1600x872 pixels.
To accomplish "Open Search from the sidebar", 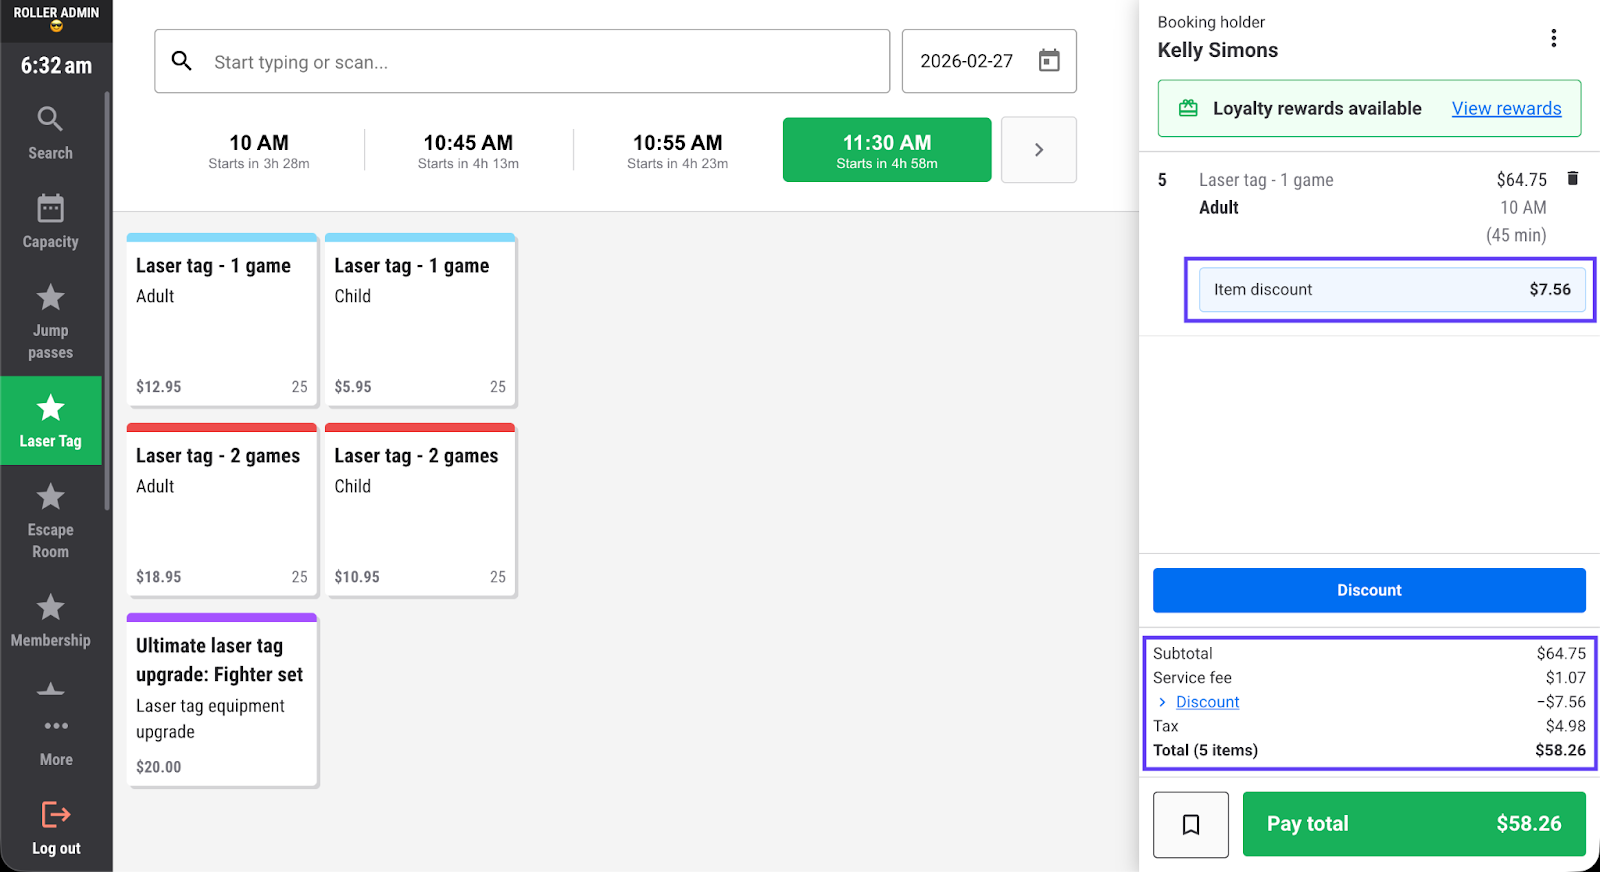I will click(50, 132).
